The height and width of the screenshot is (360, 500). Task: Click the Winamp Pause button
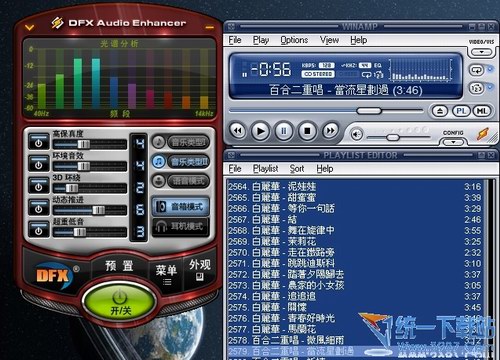point(284,131)
